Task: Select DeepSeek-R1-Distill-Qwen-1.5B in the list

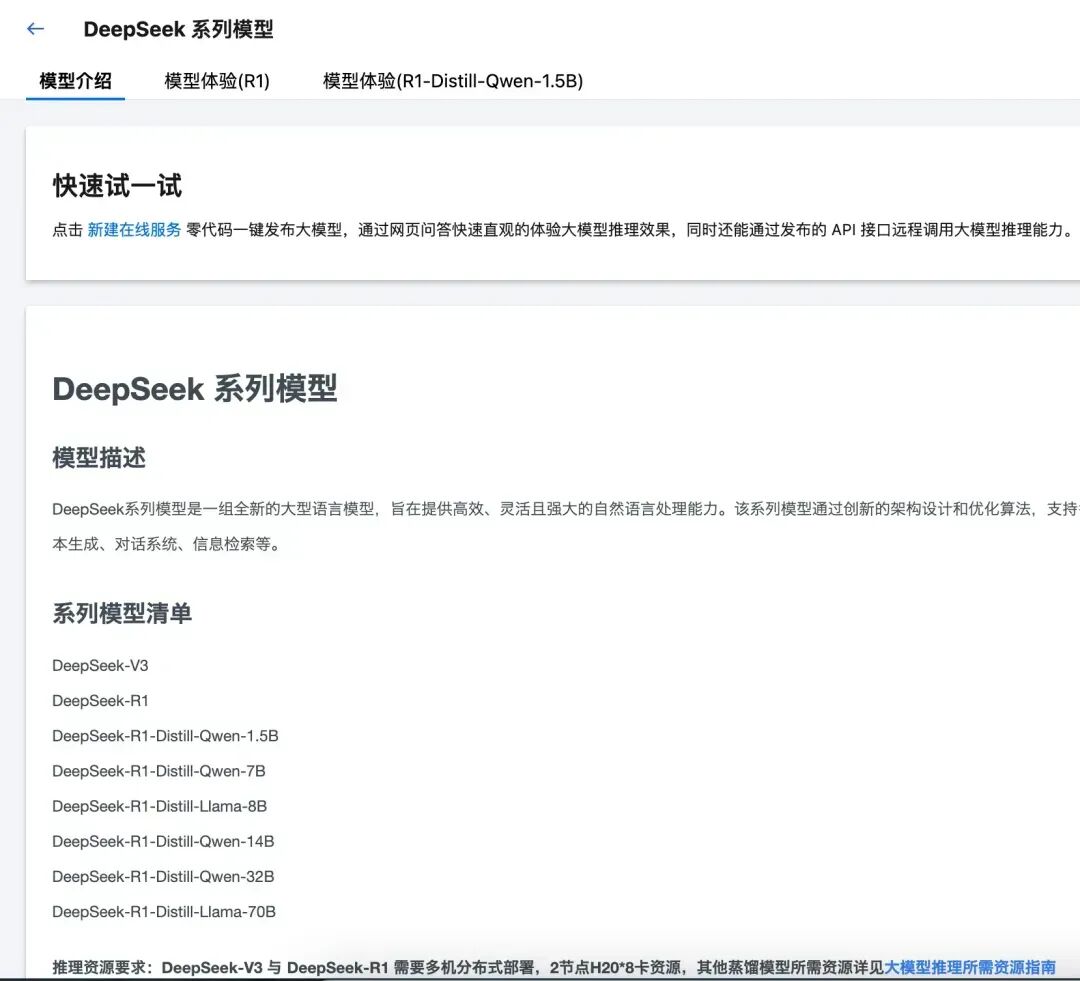Action: (x=165, y=736)
